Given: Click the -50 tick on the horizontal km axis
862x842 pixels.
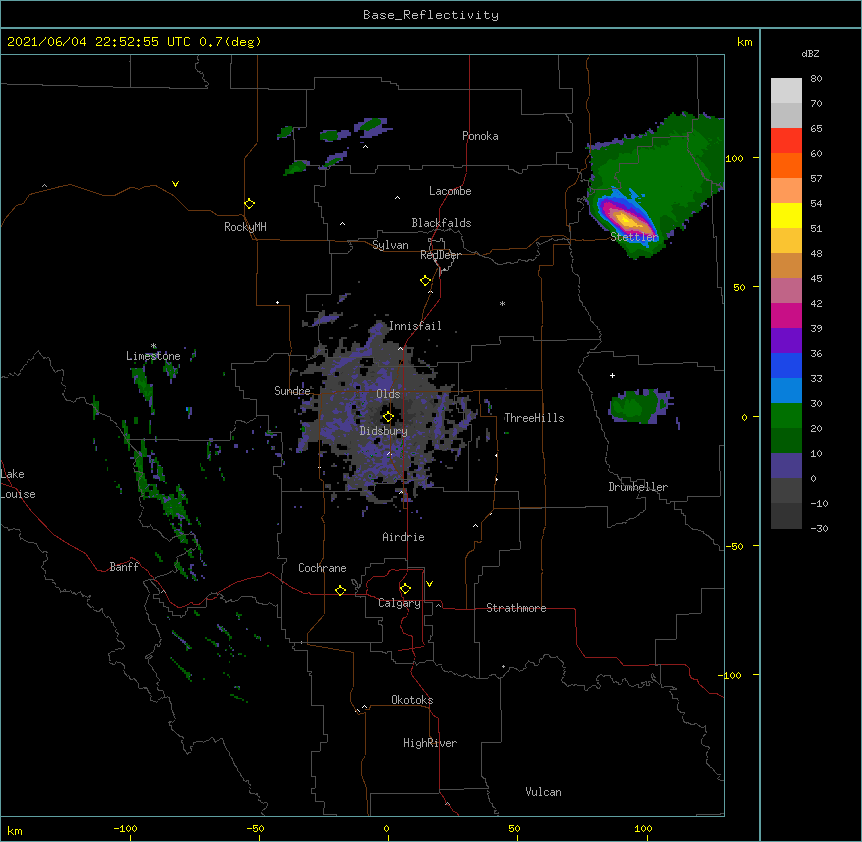Looking at the screenshot, I should 255,828.
